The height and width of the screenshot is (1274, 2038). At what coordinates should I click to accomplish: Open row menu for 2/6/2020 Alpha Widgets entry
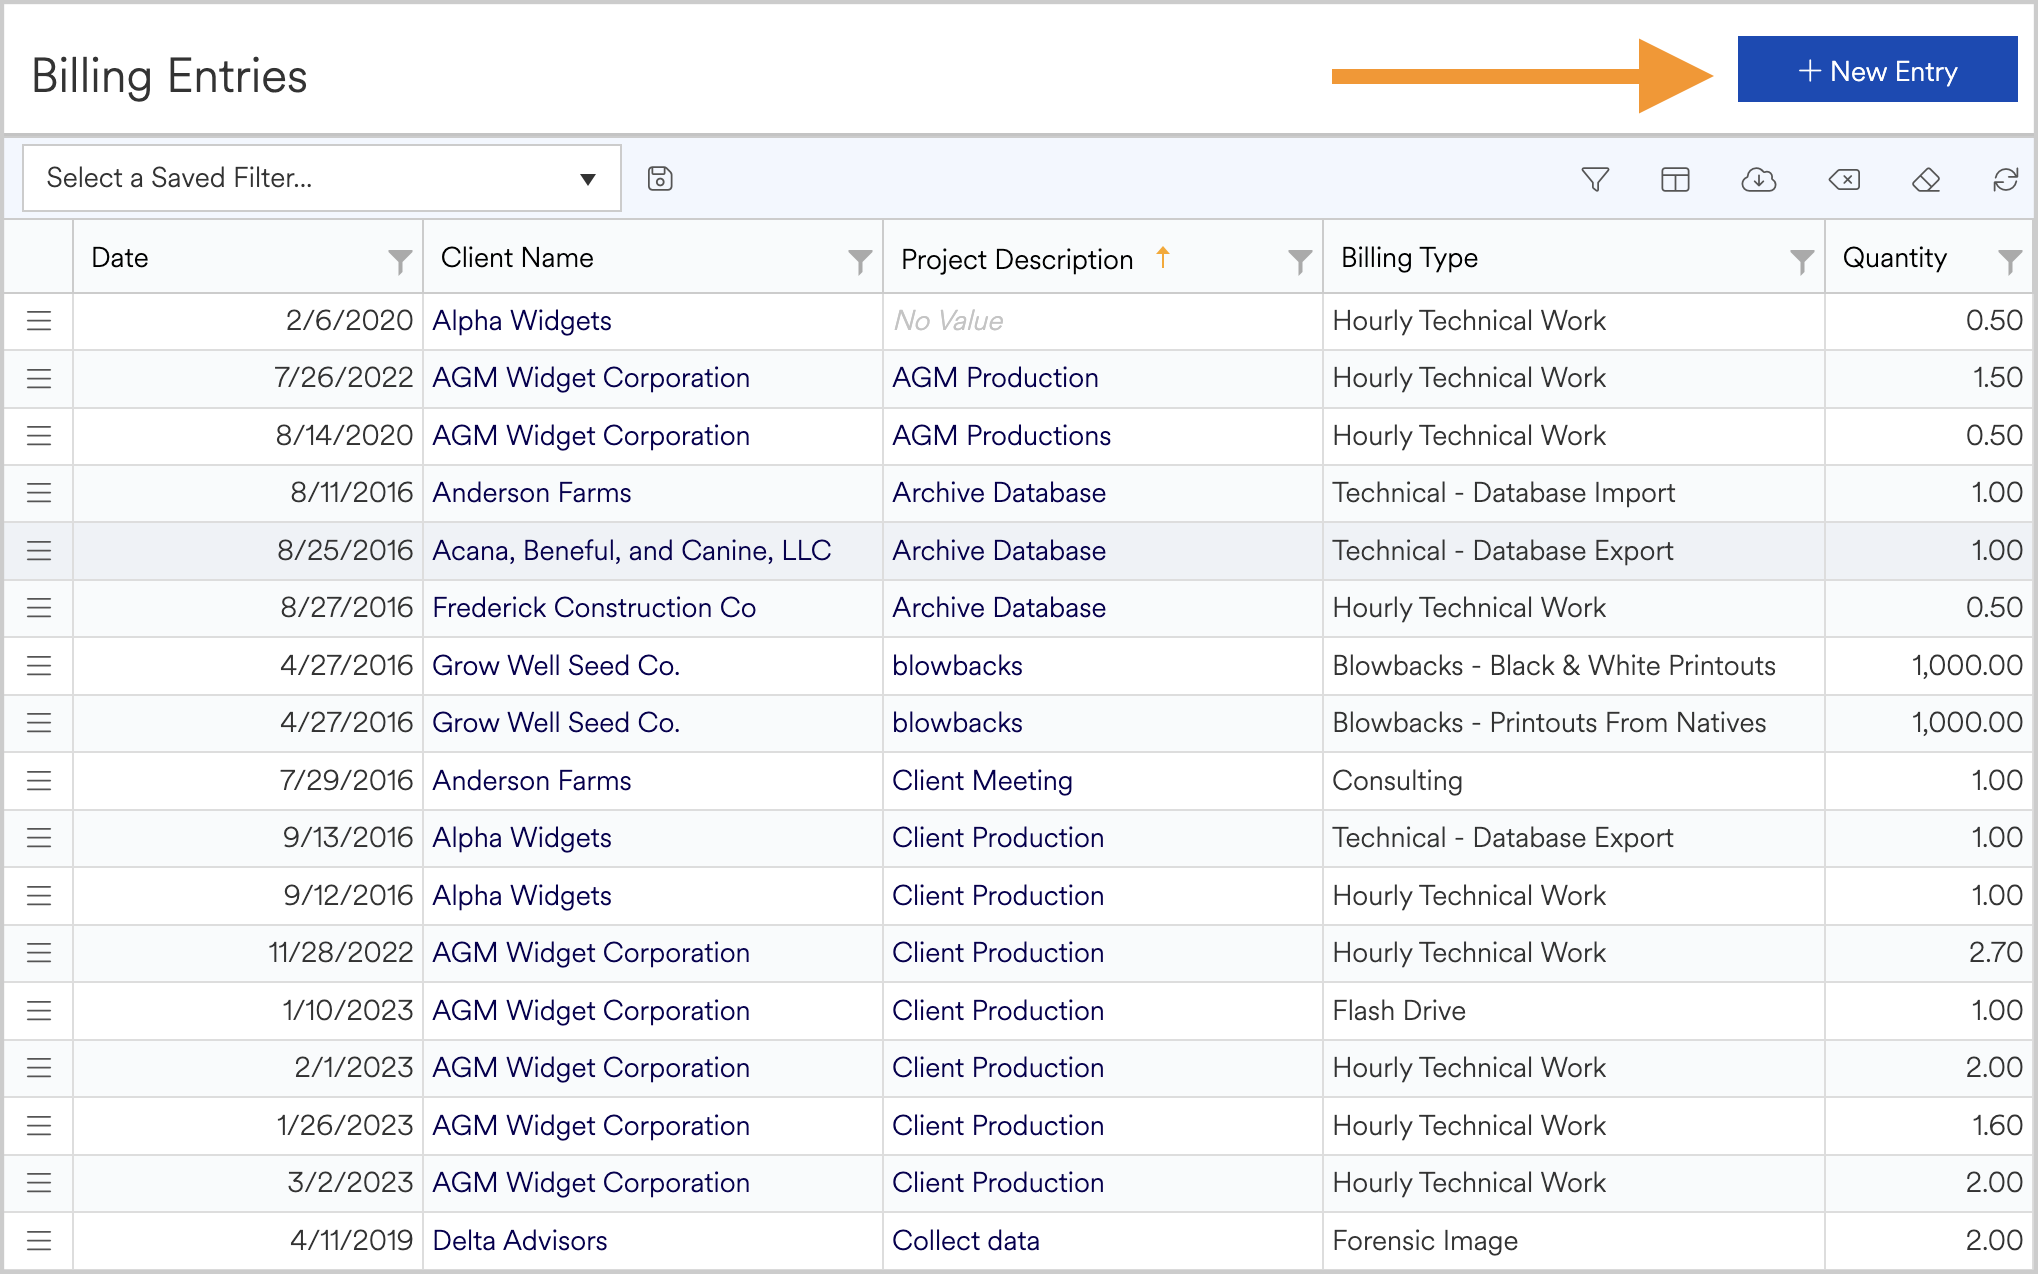pyautogui.click(x=39, y=321)
